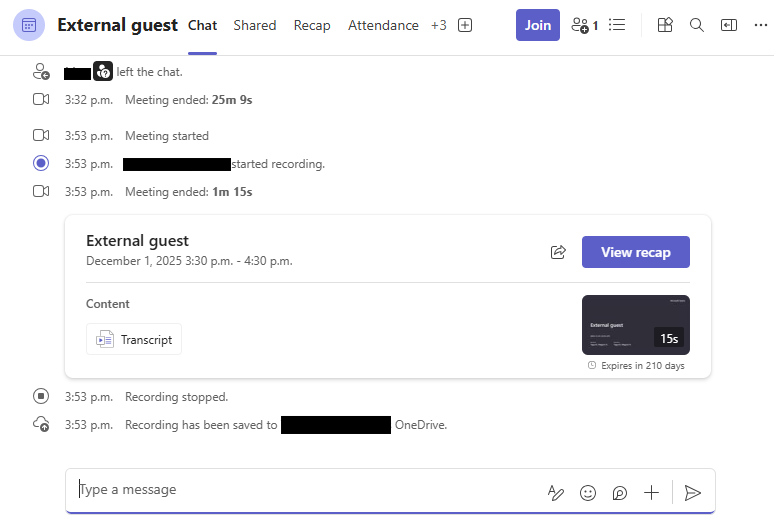Open the apps icon in header
This screenshot has height=531, width=774.
click(665, 25)
